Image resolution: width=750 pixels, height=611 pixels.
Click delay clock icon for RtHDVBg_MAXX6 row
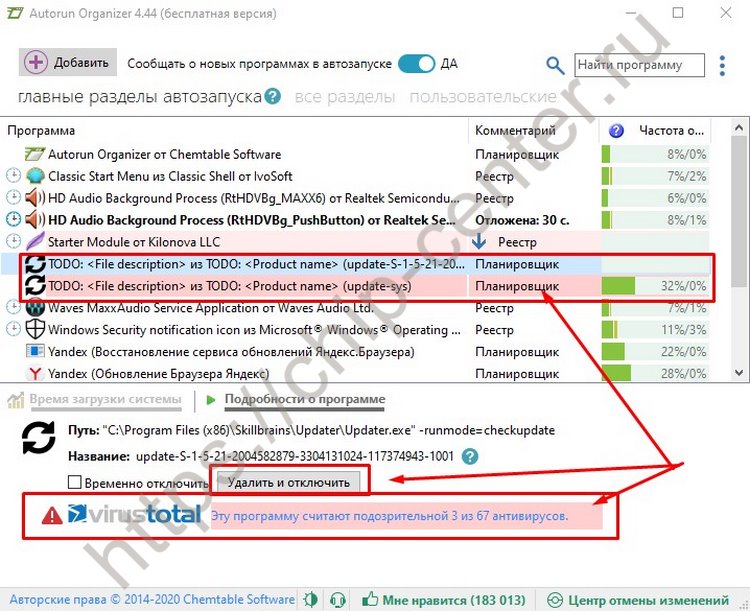tap(13, 198)
